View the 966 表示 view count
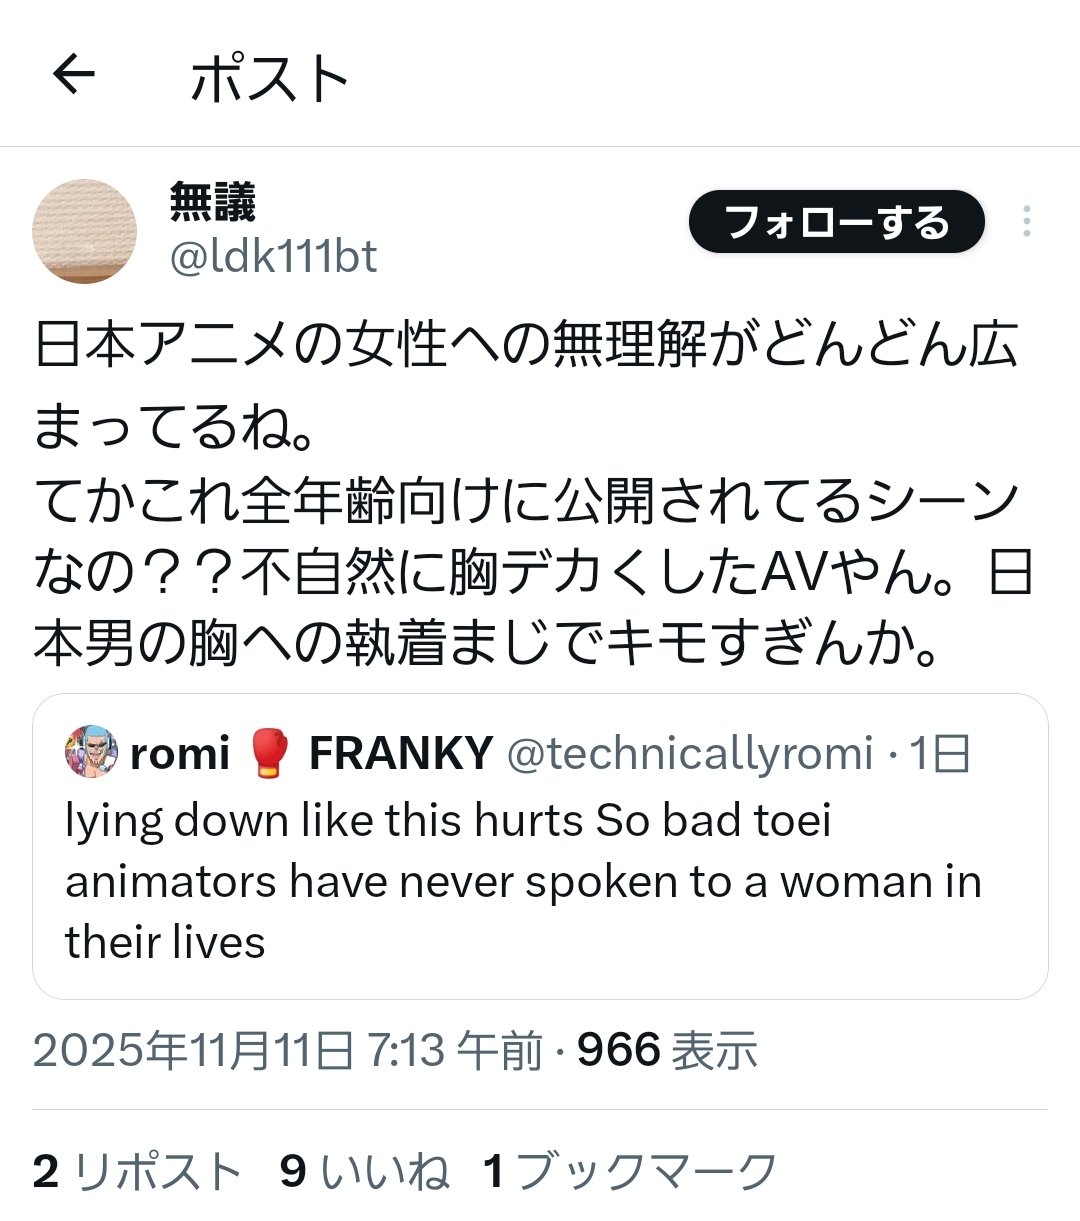This screenshot has height=1221, width=1080. (667, 1051)
